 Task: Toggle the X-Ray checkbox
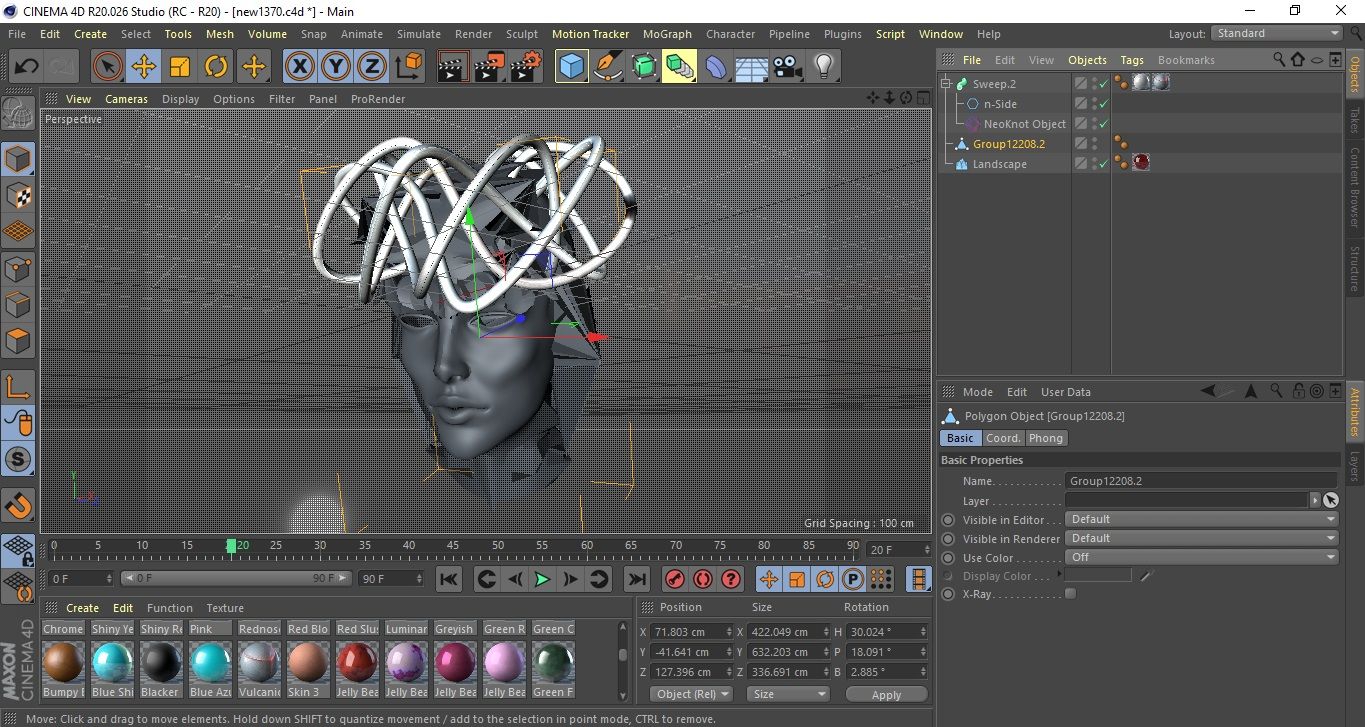tap(1071, 594)
